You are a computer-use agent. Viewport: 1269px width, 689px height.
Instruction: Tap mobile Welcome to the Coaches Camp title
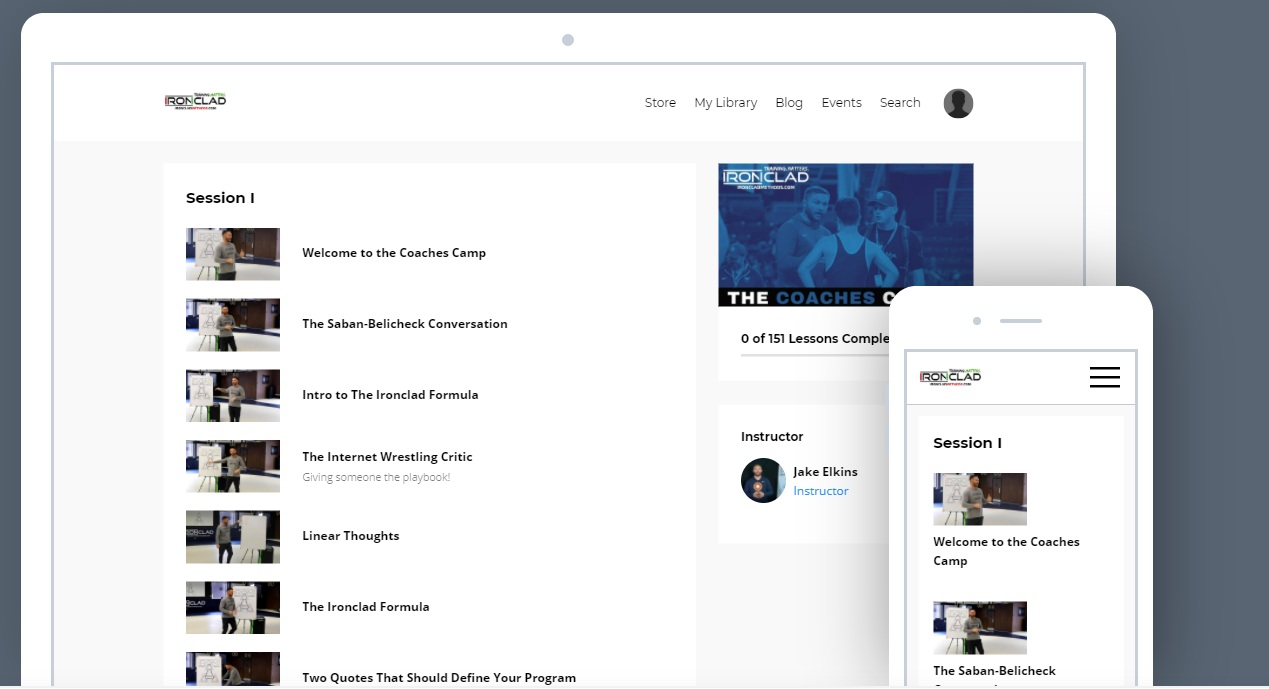1006,551
